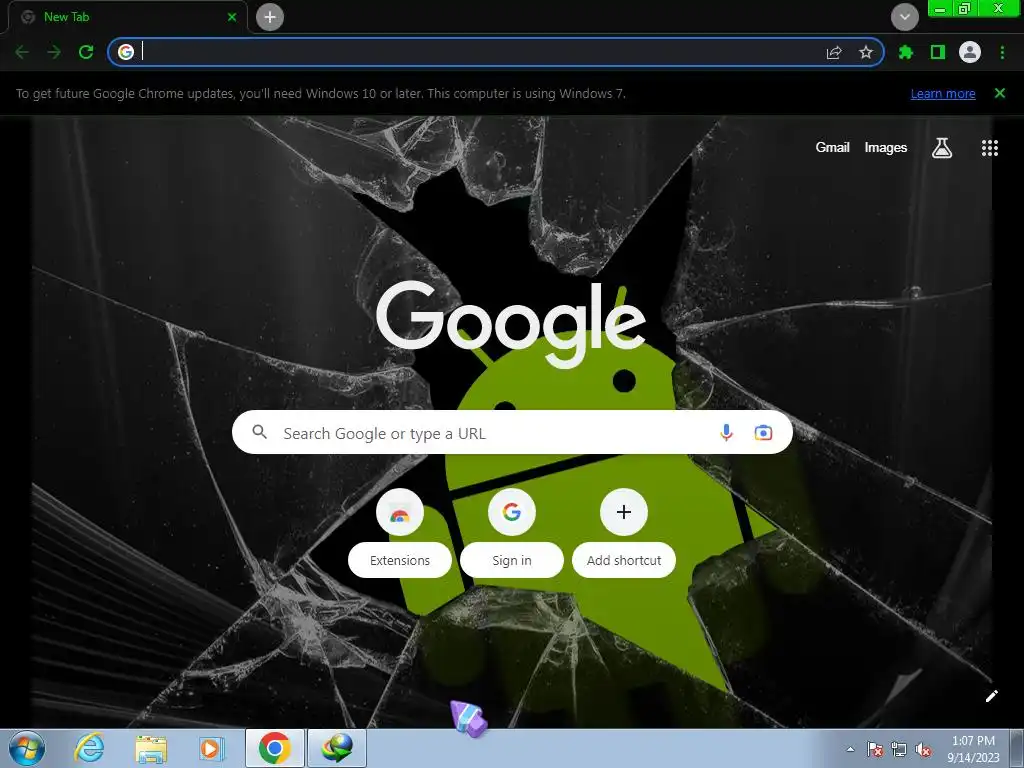This screenshot has width=1024, height=768.
Task: Show hidden tray icons arrow
Action: pos(850,749)
